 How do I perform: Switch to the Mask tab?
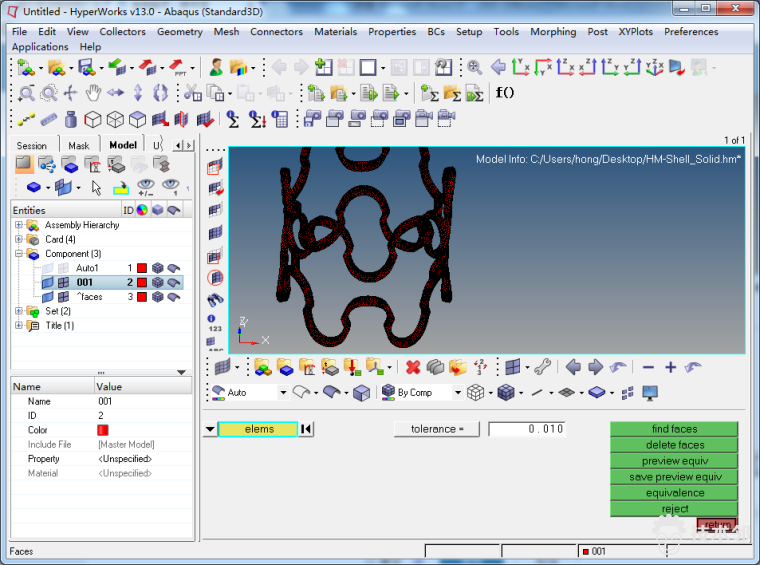(78, 145)
